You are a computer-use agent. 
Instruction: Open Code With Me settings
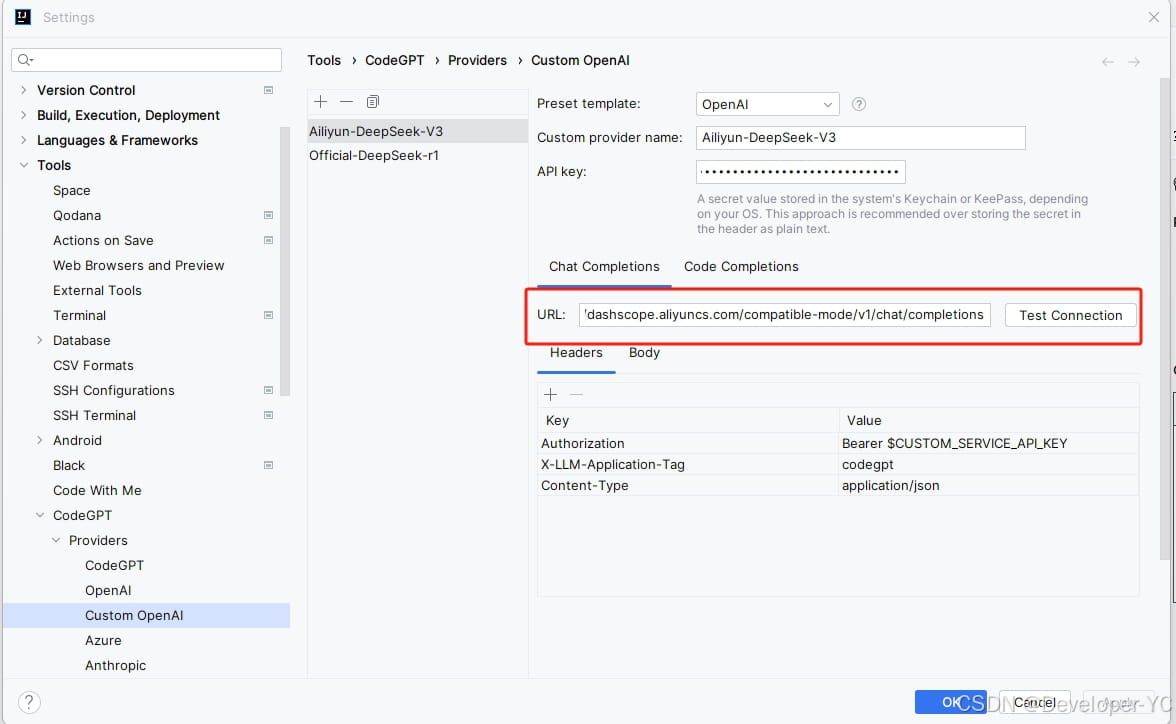[97, 491]
